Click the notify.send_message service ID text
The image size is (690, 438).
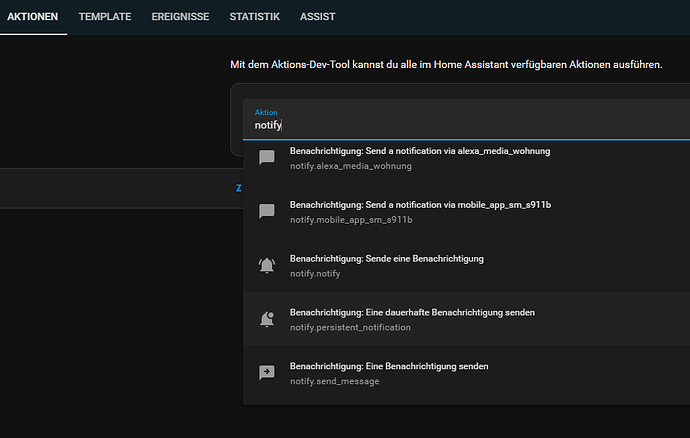coord(334,381)
